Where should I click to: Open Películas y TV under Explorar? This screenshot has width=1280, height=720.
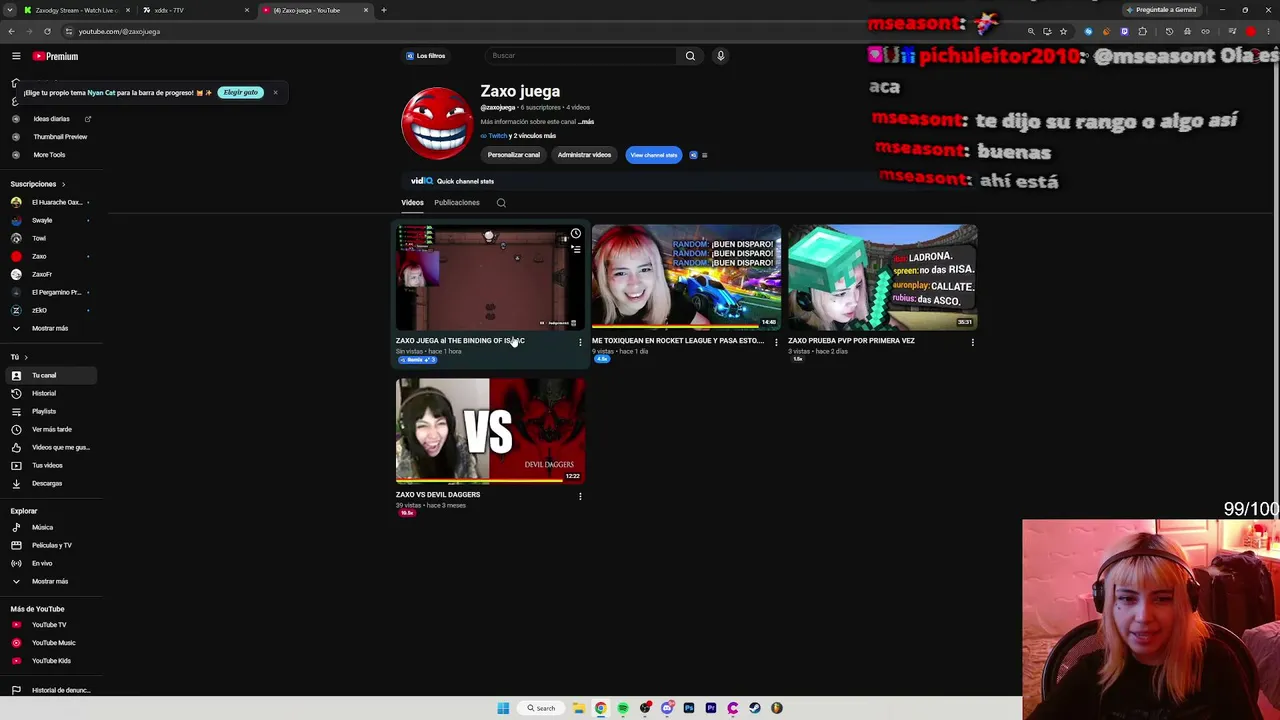pyautogui.click(x=50, y=545)
